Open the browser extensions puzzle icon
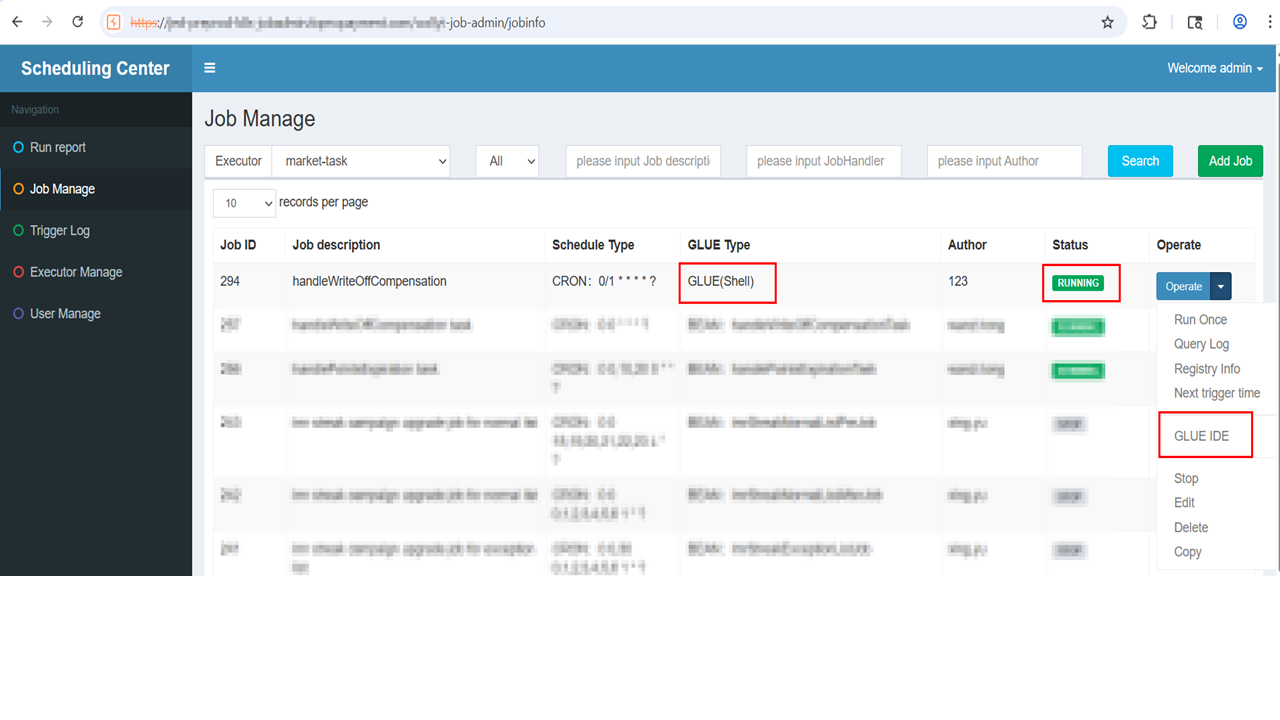 tap(1150, 22)
